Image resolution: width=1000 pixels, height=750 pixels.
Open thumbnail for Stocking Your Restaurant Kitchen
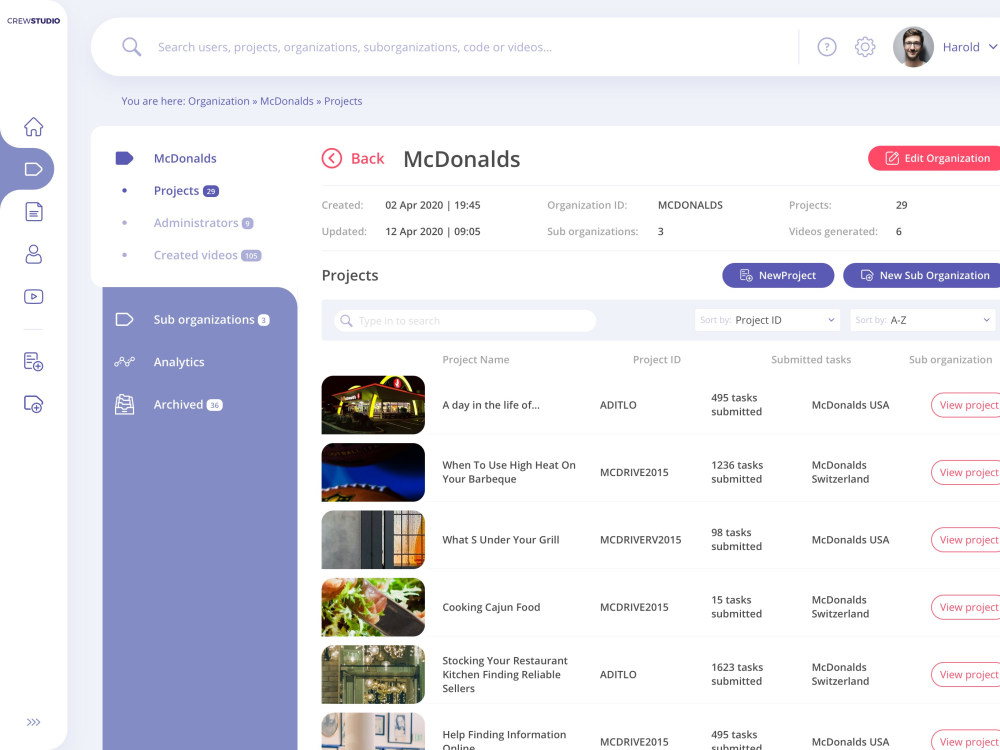373,675
